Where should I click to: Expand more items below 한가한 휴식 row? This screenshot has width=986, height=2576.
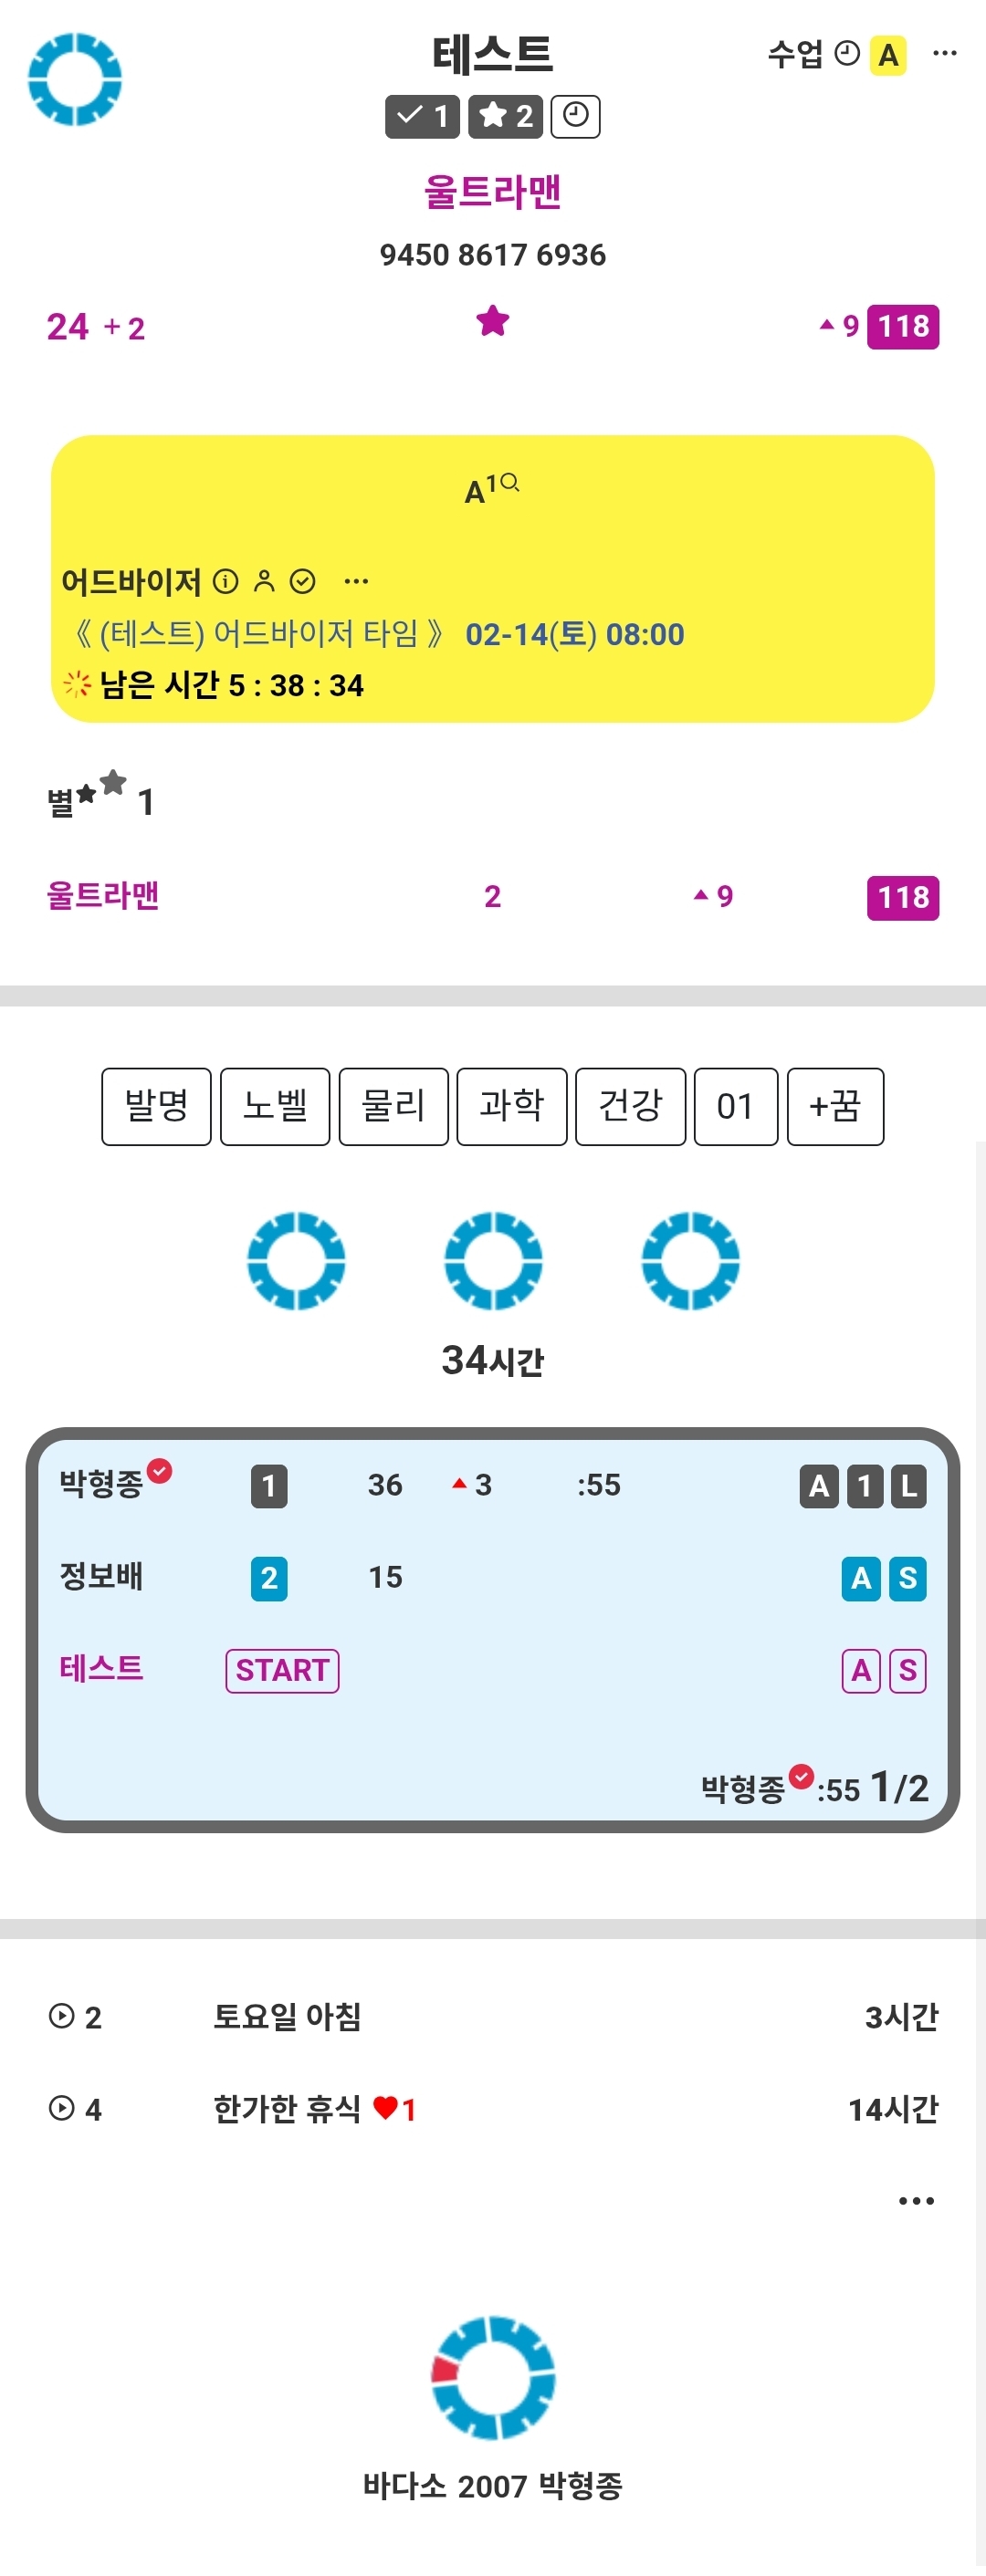(x=916, y=2200)
